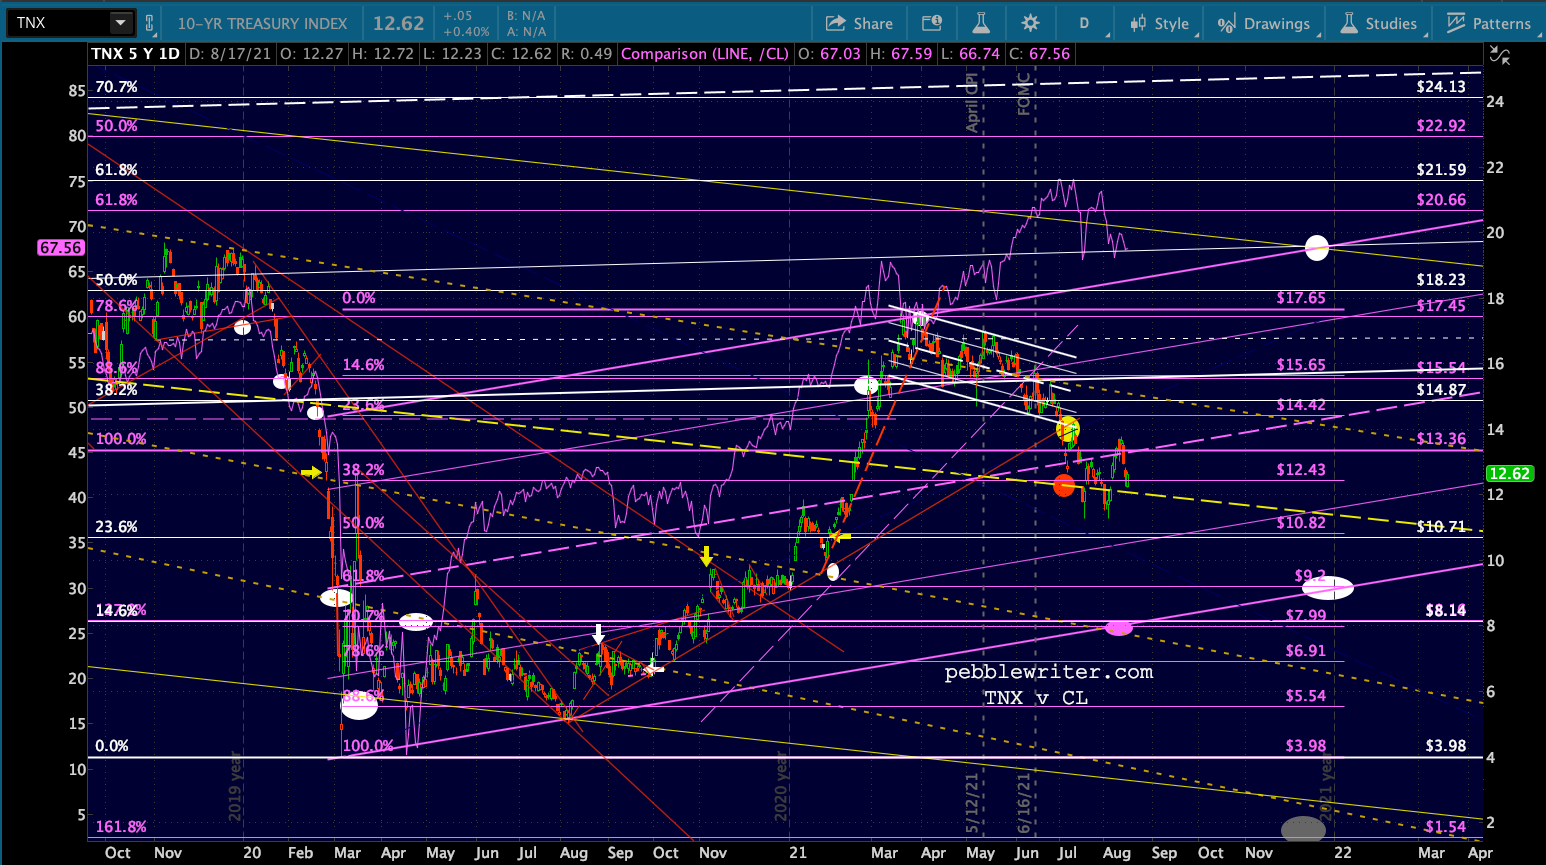Share the chart via Share button
This screenshot has width=1546, height=865.
click(859, 23)
